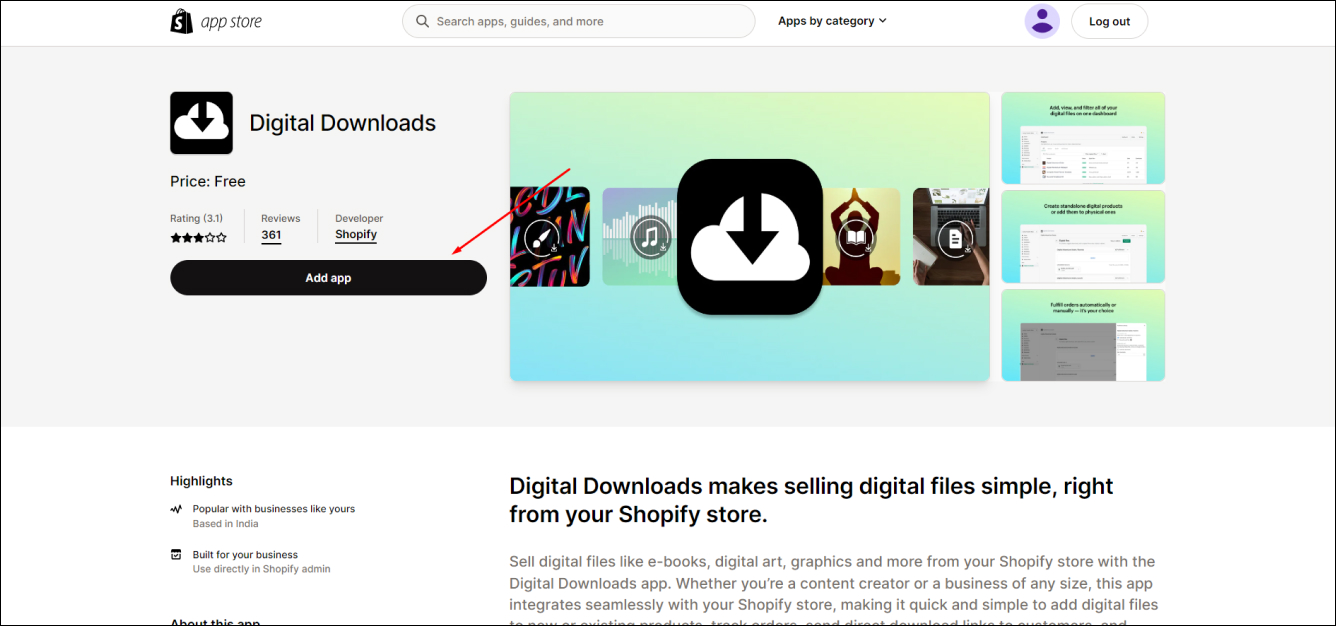Click the Digital Downloads makes selling headline

click(811, 500)
